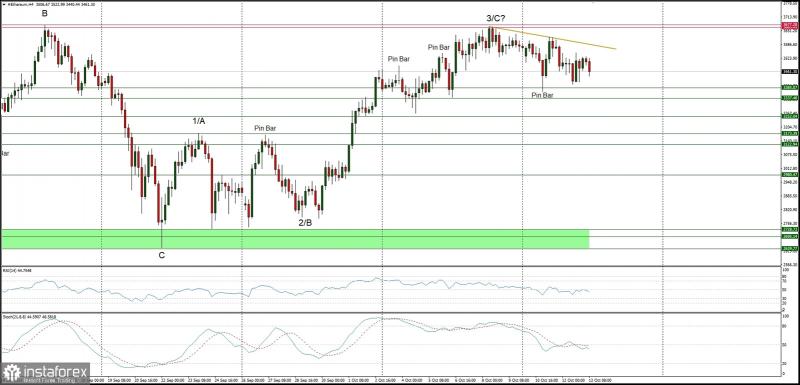Select the Pin Bar label nearest the 1/A label
Image resolution: width=800 pixels, height=385 pixels.
(x=265, y=129)
